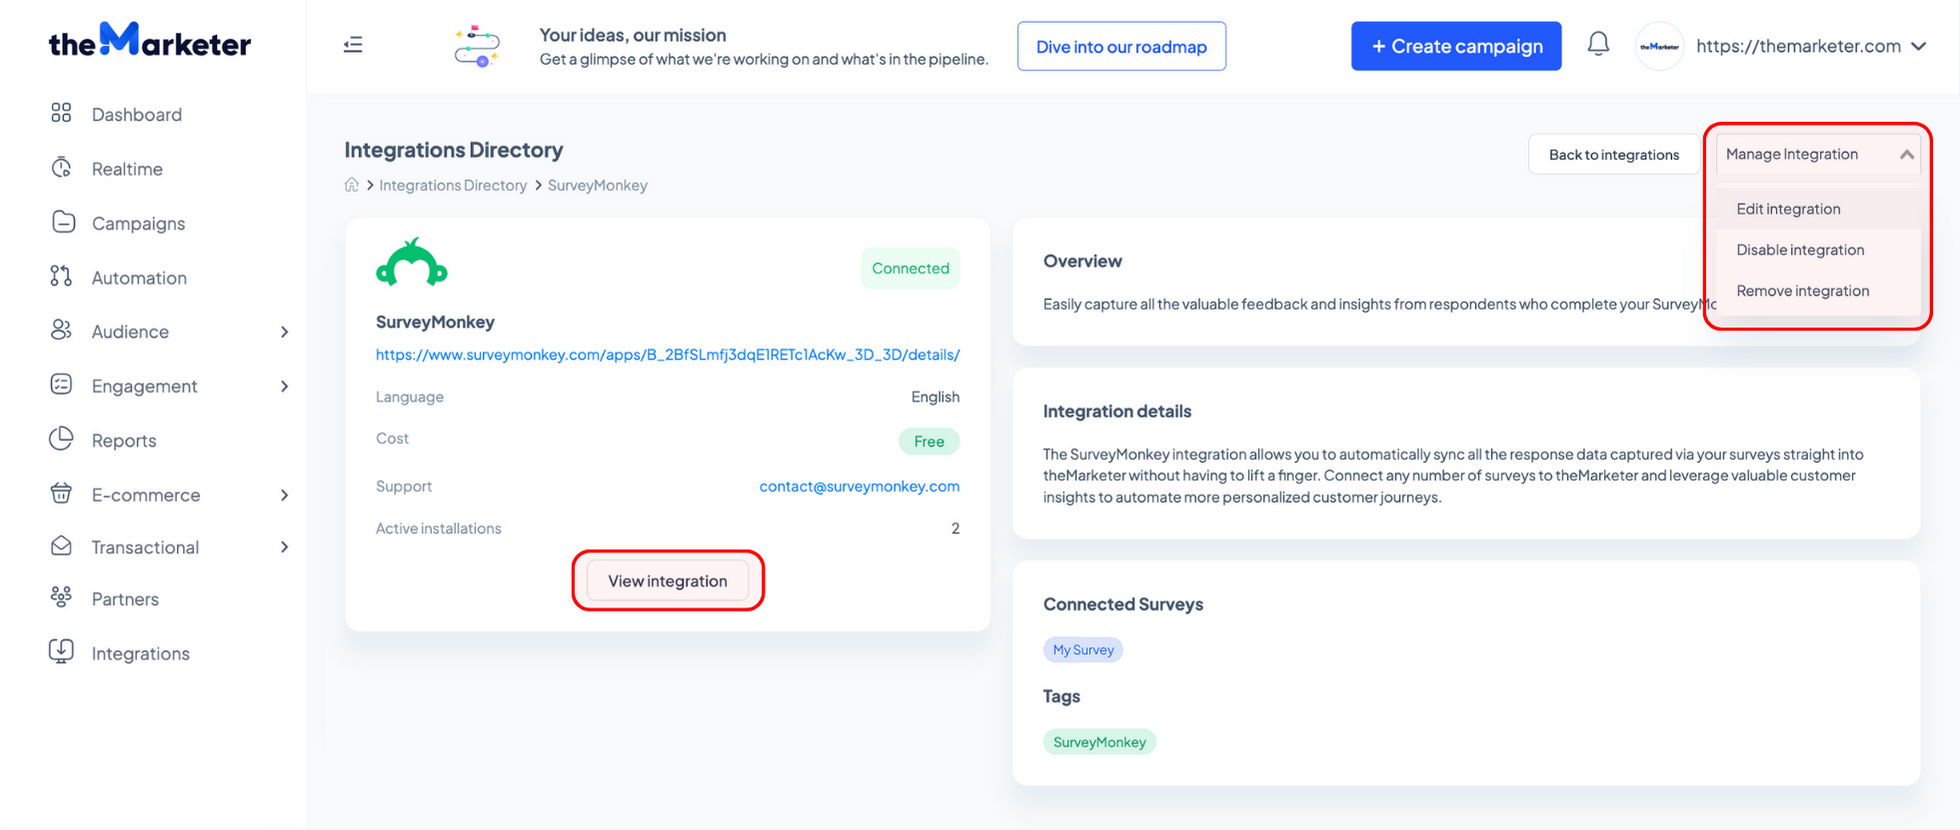Image resolution: width=1960 pixels, height=830 pixels.
Task: Click Back to integrations button
Action: [1614, 154]
